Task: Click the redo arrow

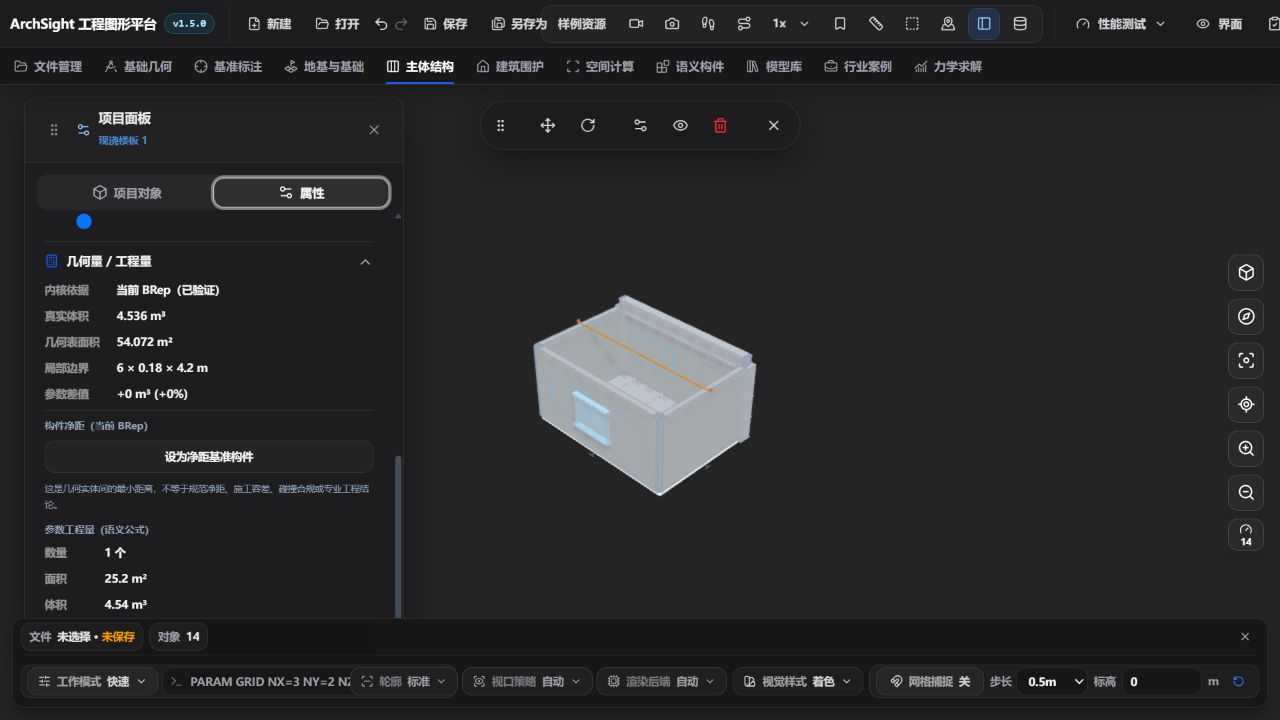Action: 401,24
